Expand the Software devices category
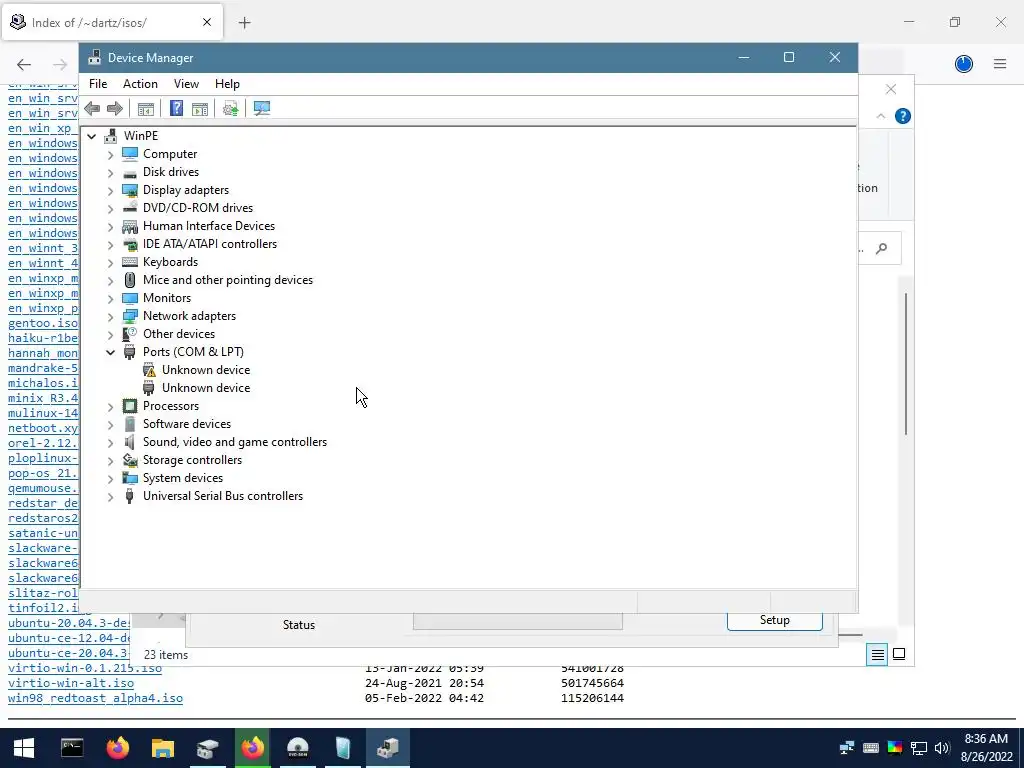The image size is (1024, 768). 110,424
